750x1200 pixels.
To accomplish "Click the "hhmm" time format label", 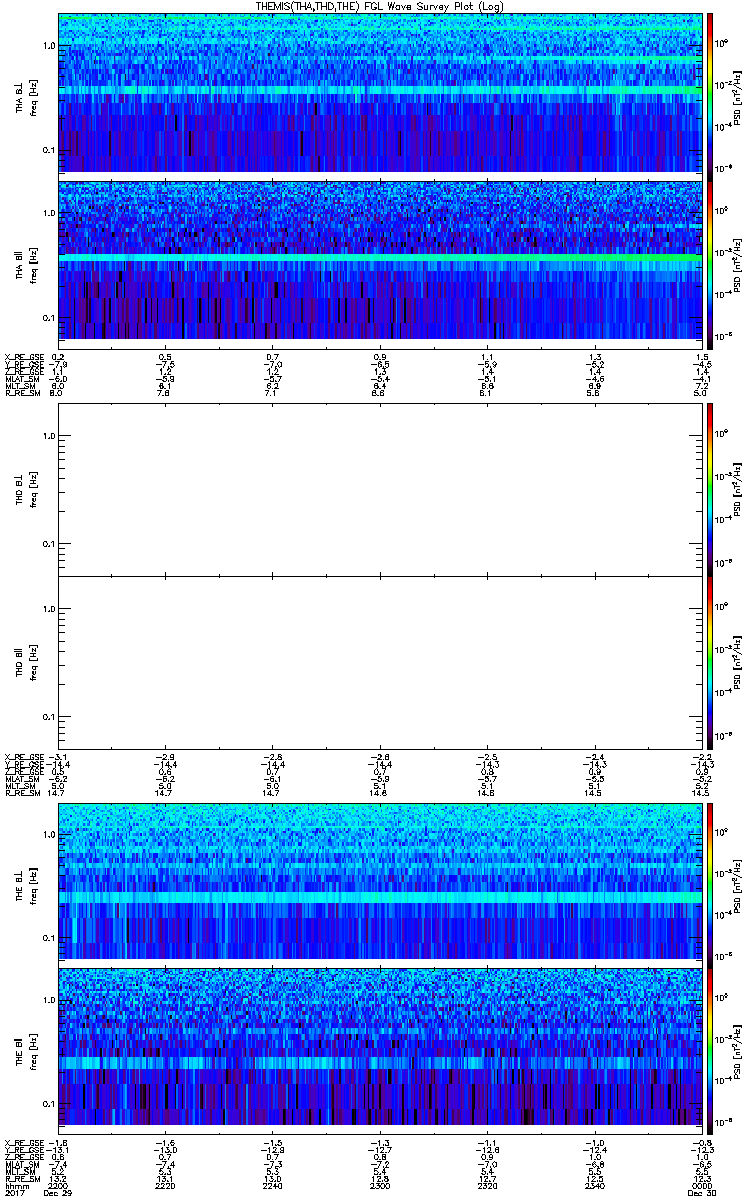I will point(15,1187).
